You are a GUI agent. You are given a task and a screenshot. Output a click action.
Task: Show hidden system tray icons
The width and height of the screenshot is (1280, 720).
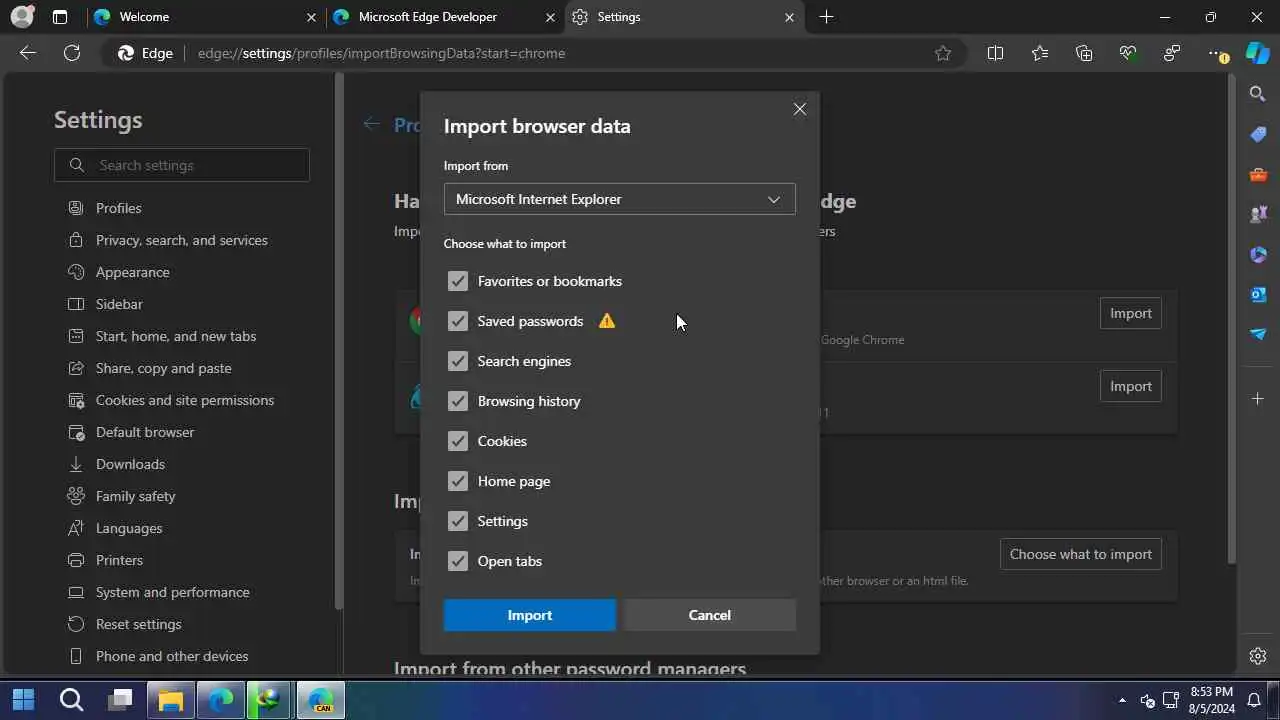1122,700
